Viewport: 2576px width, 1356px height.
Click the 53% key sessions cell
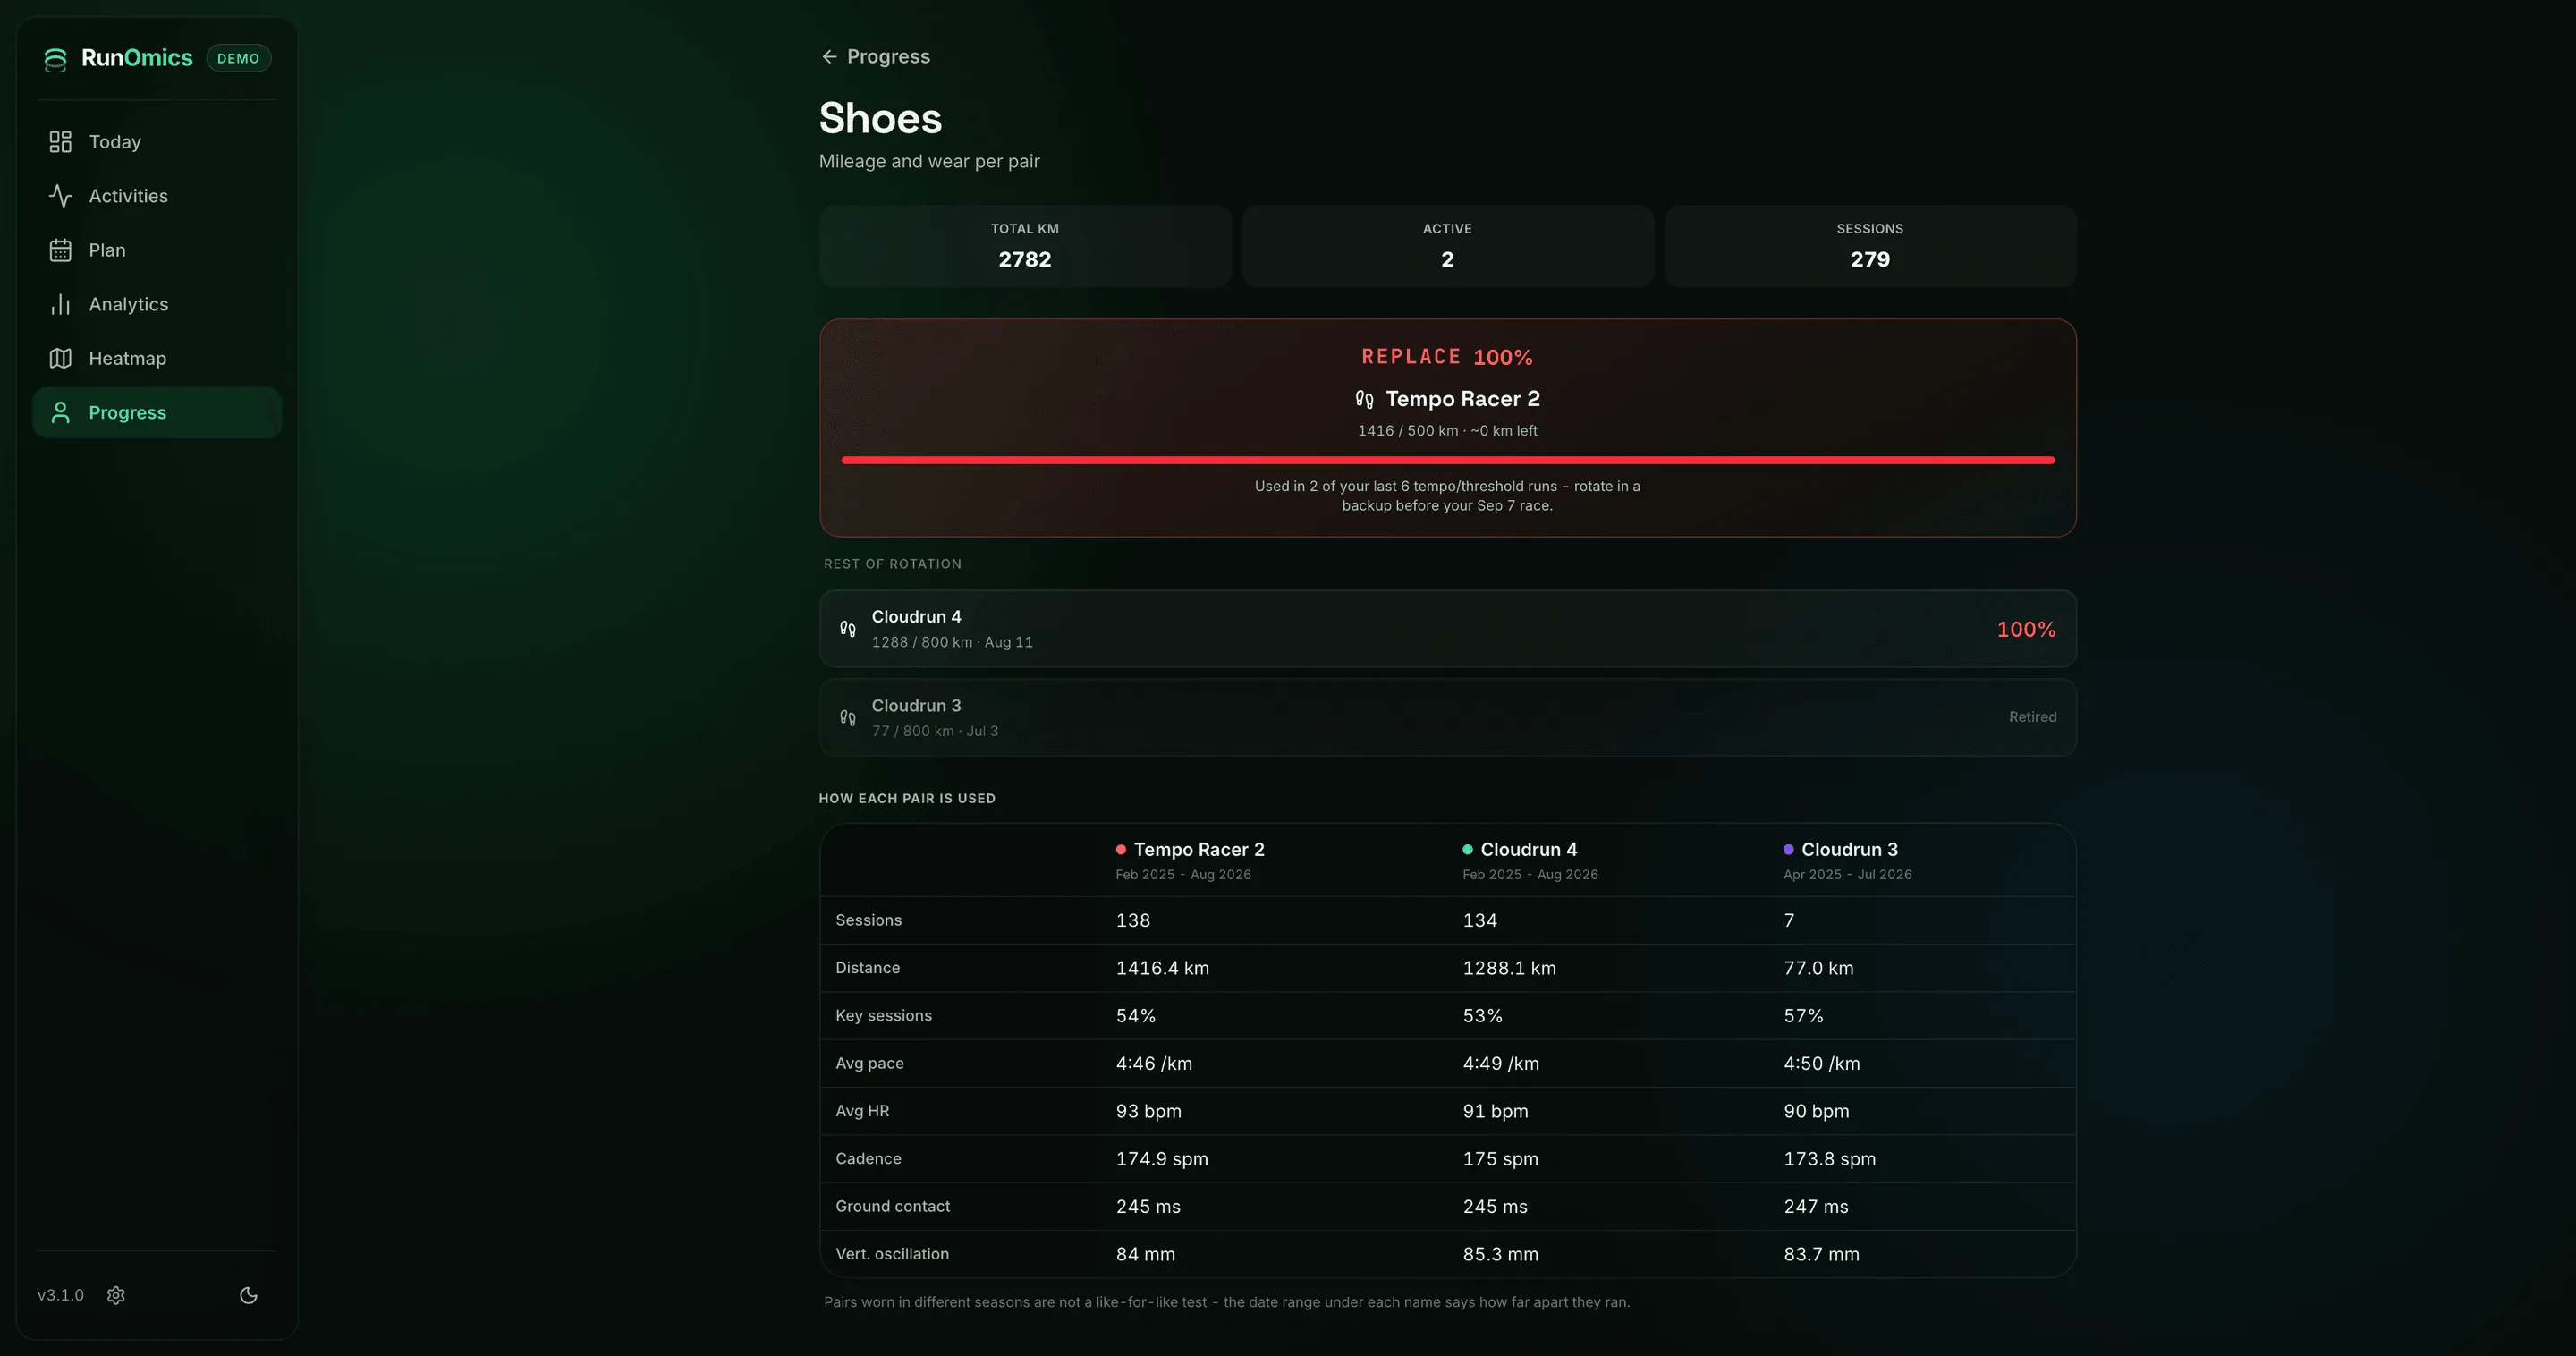pos(1482,1016)
